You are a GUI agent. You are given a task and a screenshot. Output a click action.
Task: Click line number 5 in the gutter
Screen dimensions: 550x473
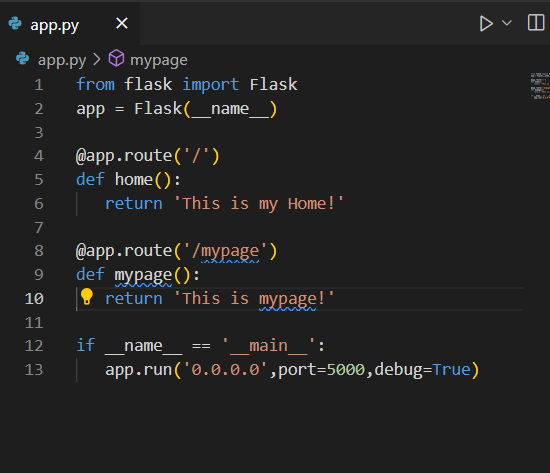click(x=39, y=180)
